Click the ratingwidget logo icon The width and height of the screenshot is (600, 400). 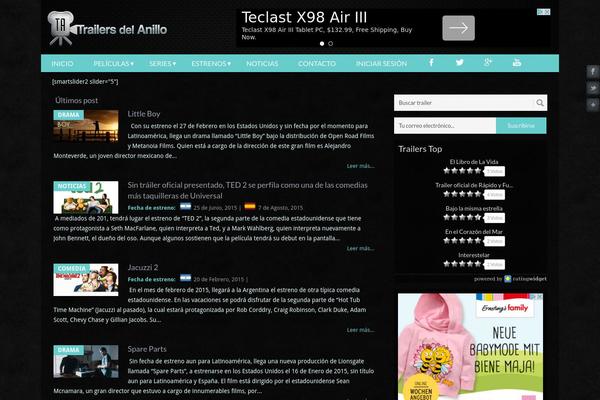click(508, 279)
